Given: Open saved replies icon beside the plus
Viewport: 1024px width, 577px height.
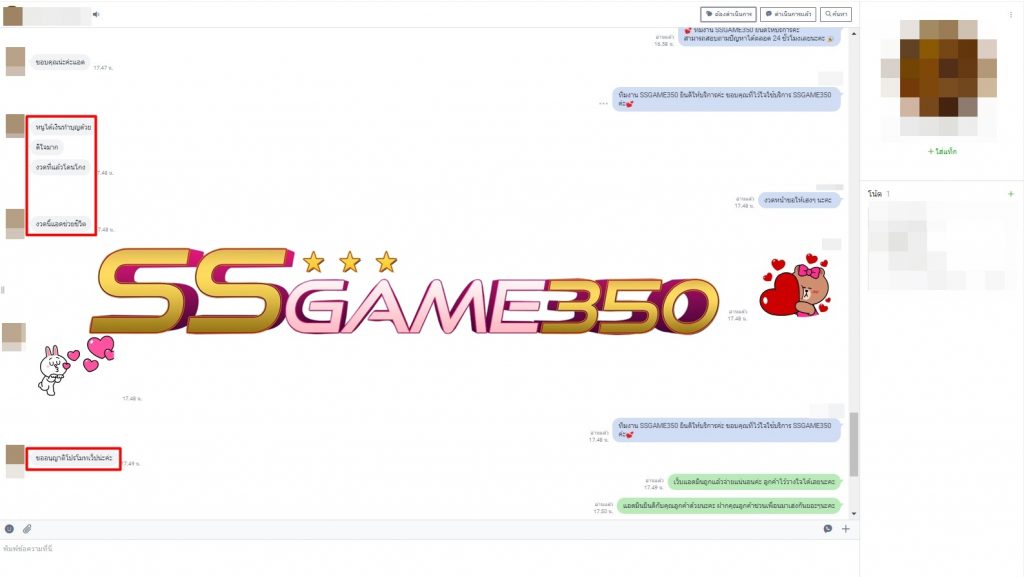Looking at the screenshot, I should (827, 529).
